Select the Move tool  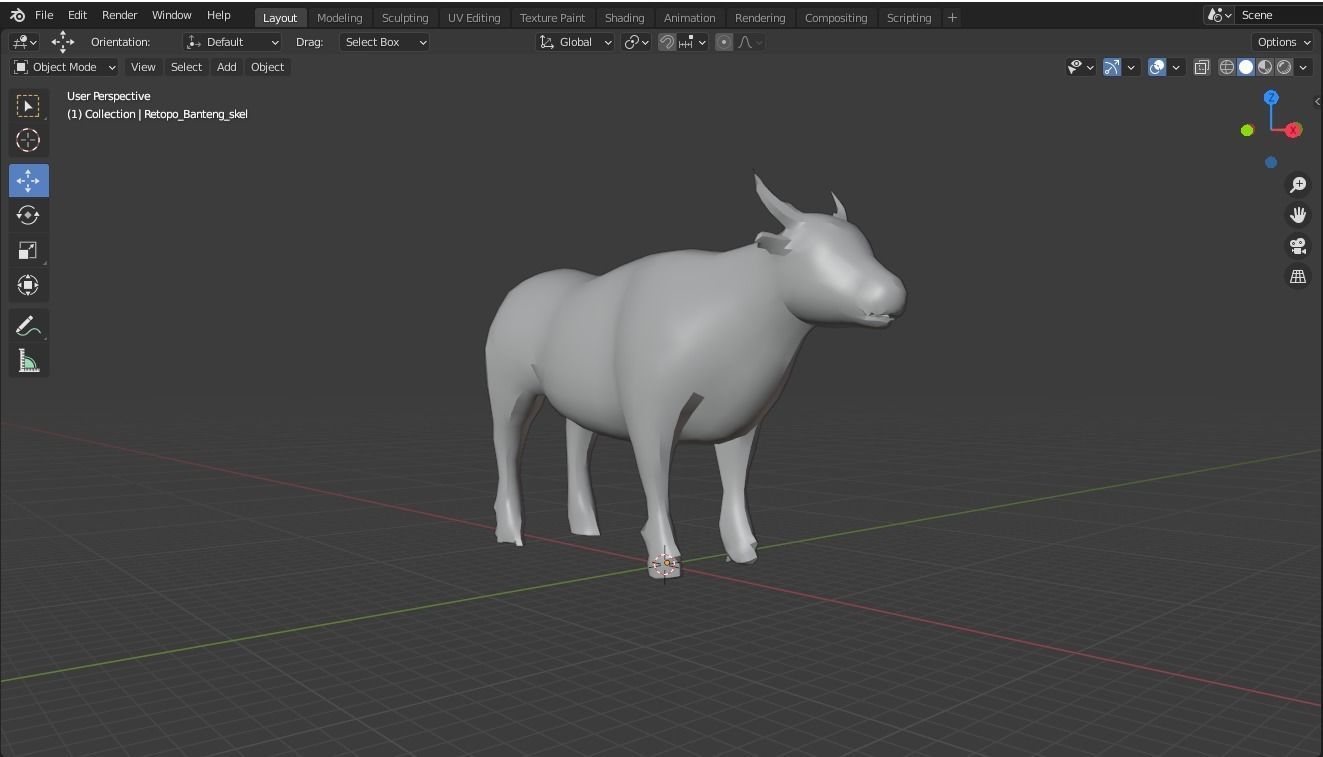pos(28,180)
